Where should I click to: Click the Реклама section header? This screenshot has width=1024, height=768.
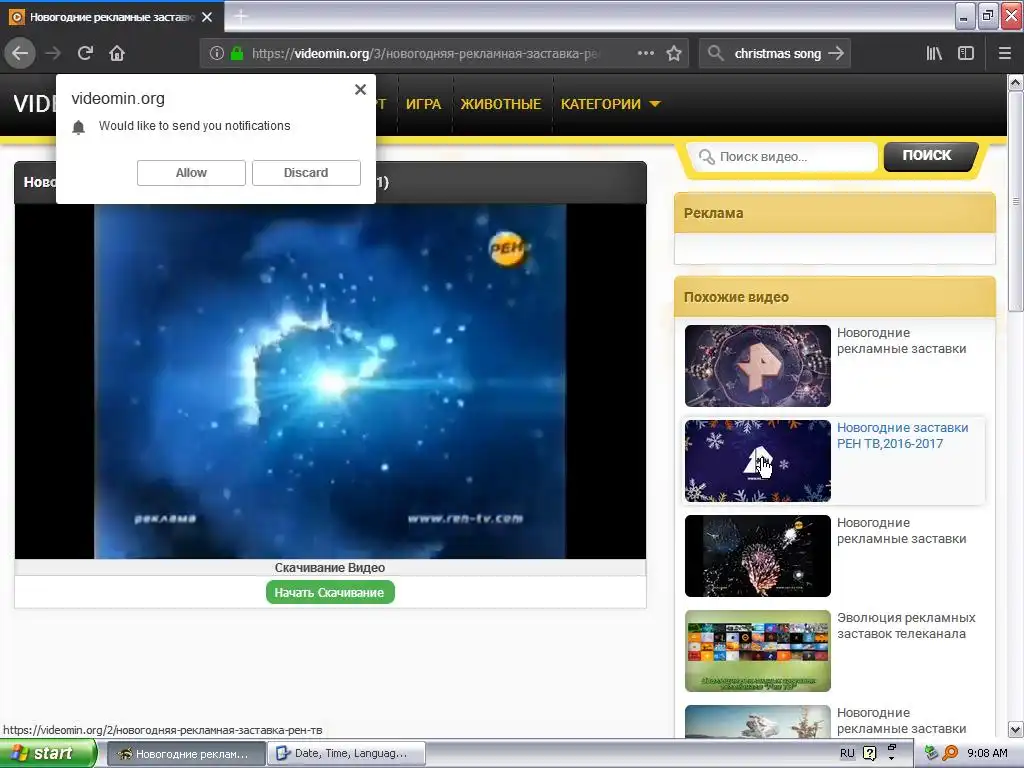point(835,213)
